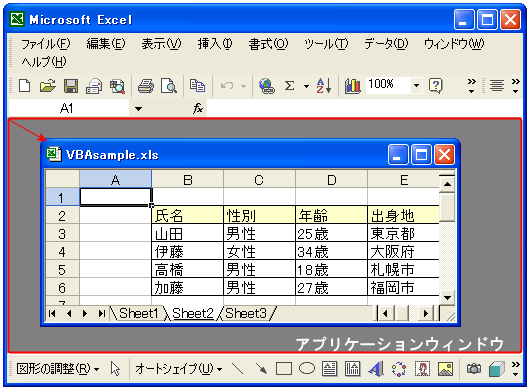Insert WordArt from drawing toolbar

click(376, 369)
